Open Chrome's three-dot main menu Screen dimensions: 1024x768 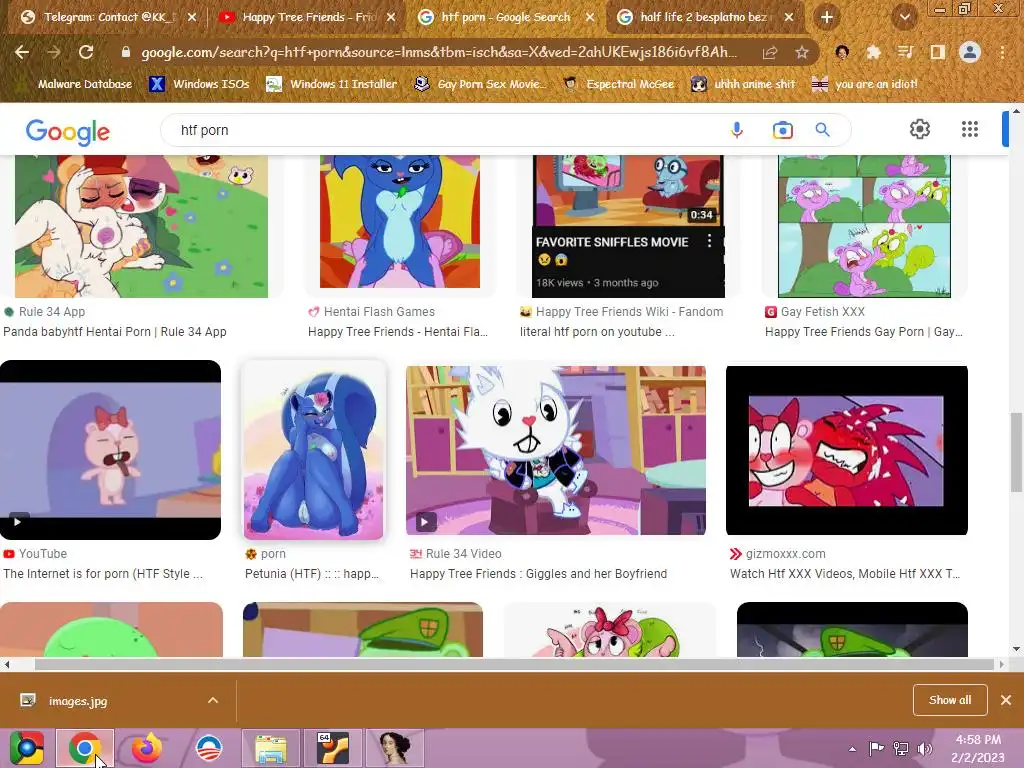(1002, 52)
